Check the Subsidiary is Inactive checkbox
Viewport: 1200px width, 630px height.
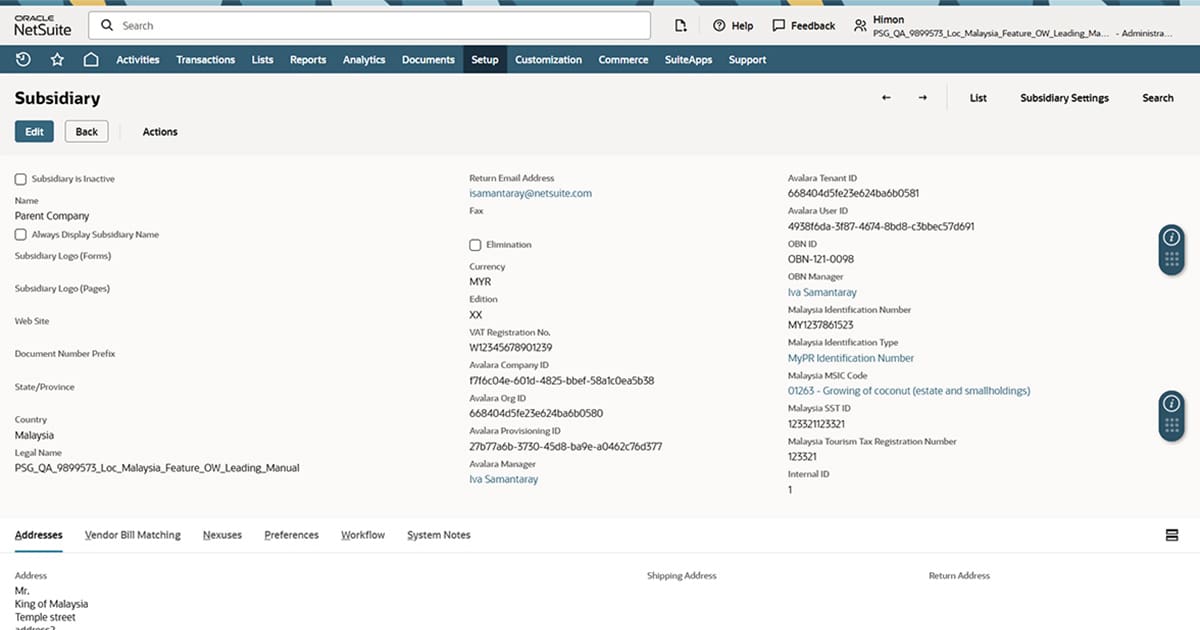(x=21, y=179)
